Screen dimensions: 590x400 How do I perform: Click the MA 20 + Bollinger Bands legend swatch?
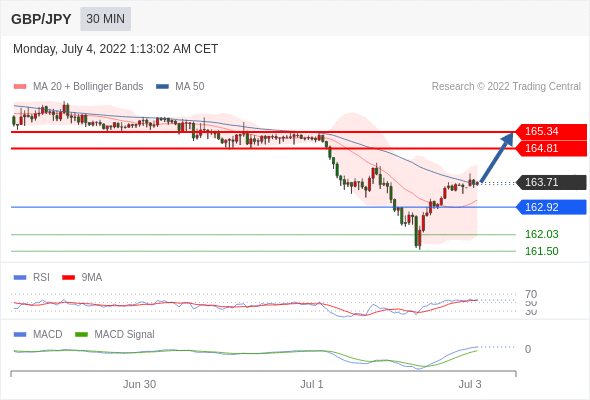coord(20,87)
